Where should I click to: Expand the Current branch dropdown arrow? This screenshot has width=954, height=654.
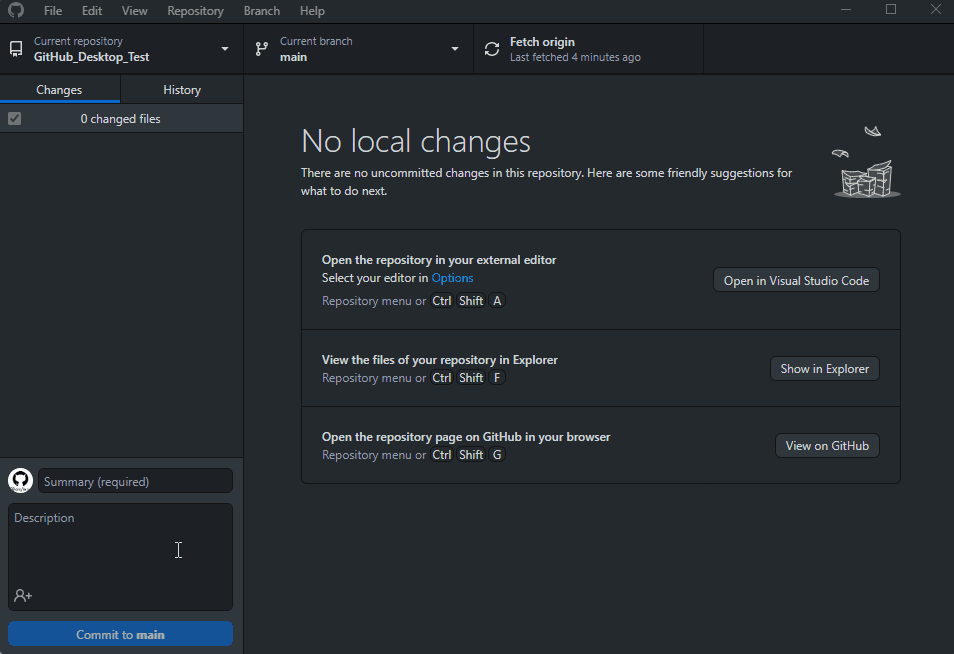click(x=454, y=49)
